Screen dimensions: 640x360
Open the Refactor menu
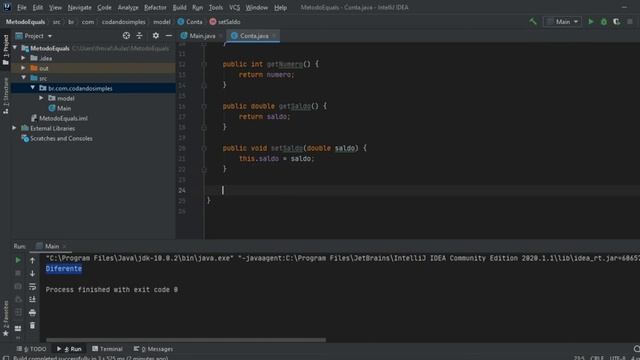coord(155,7)
